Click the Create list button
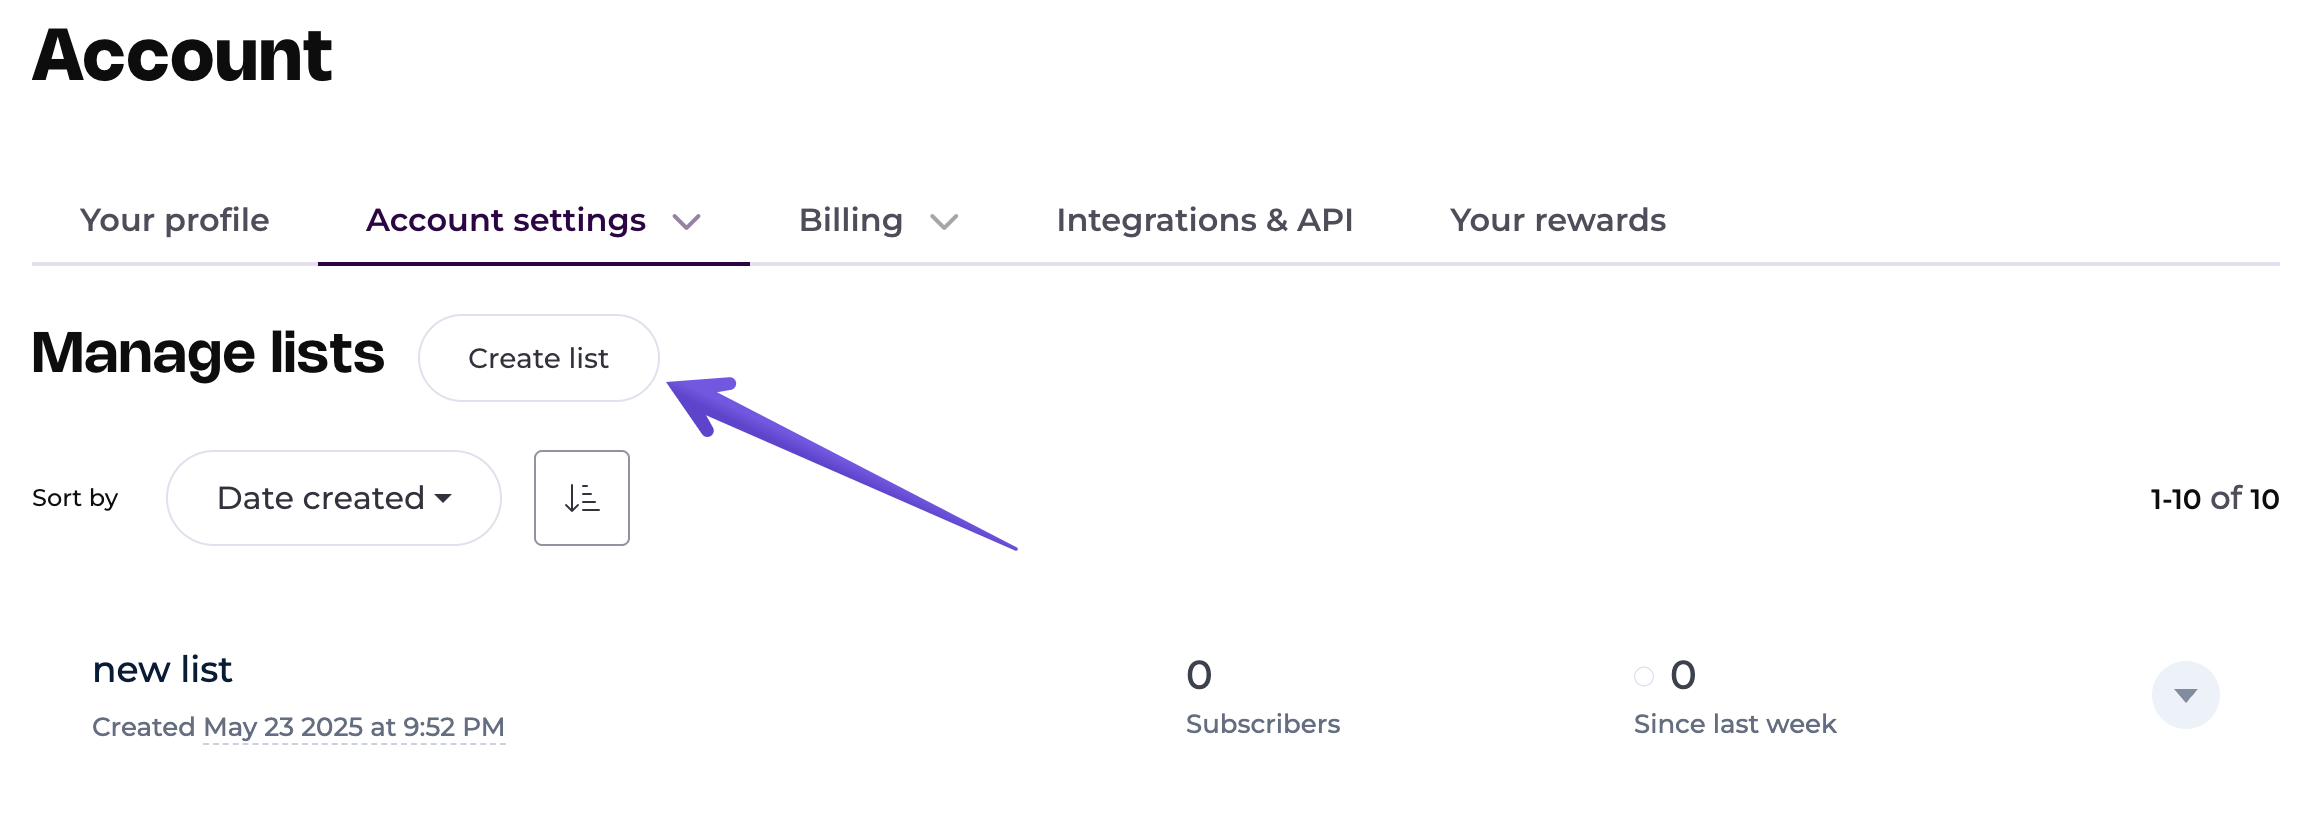2308x822 pixels. pyautogui.click(x=539, y=358)
